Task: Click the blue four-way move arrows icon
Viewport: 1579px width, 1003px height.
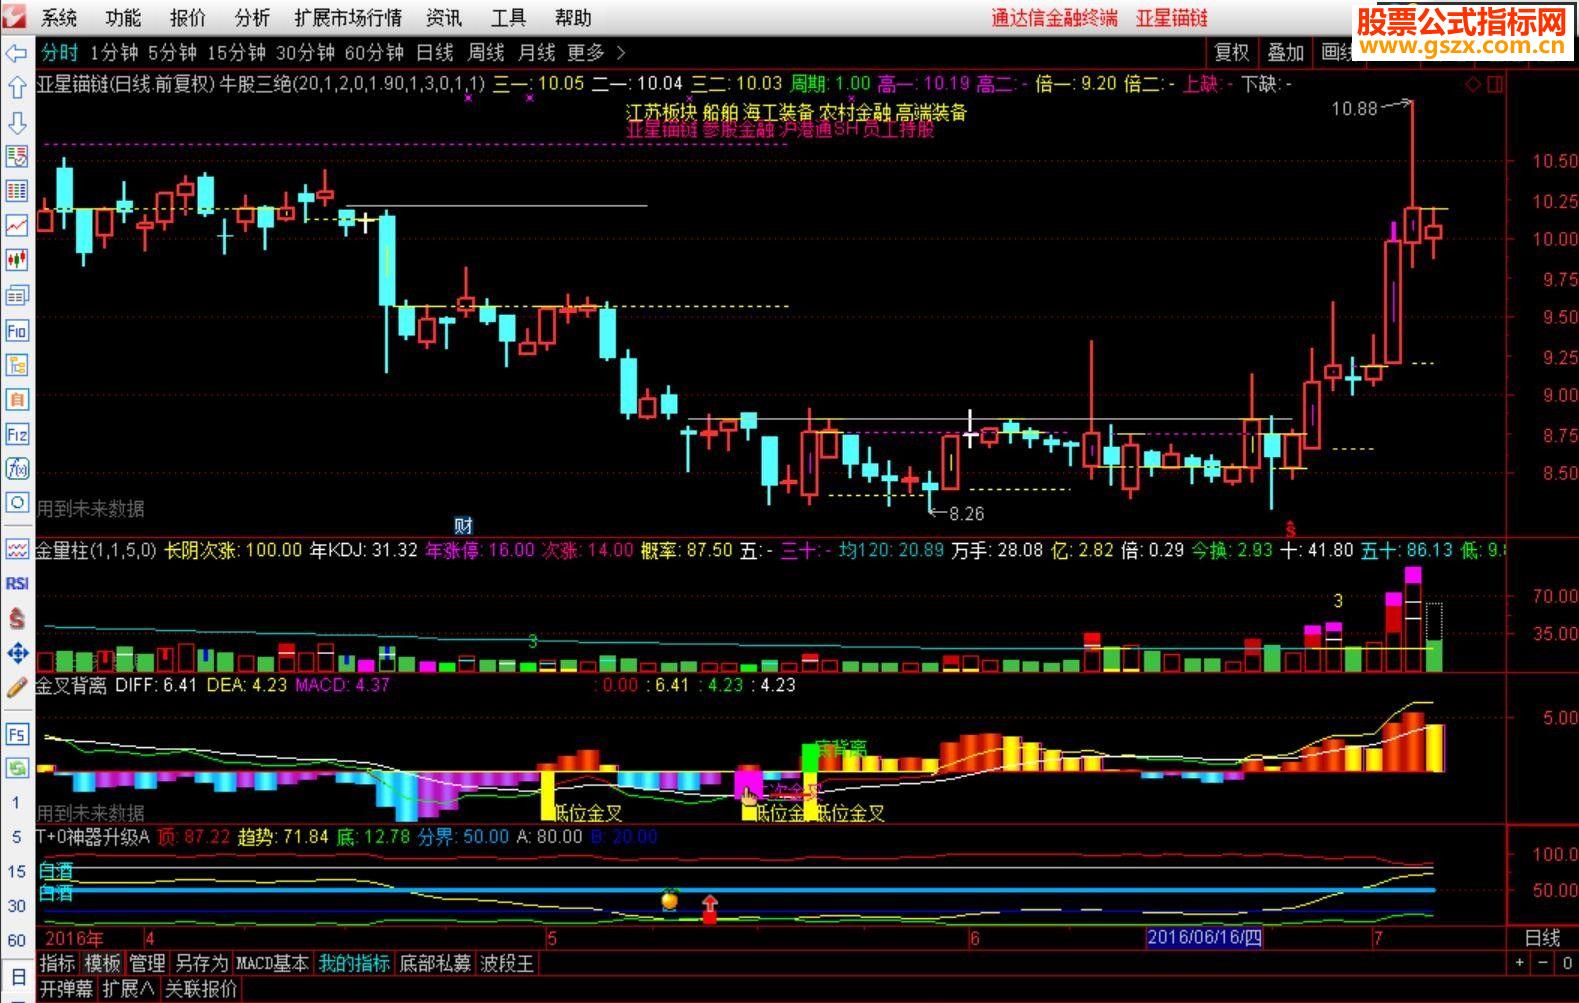Action: (17, 653)
